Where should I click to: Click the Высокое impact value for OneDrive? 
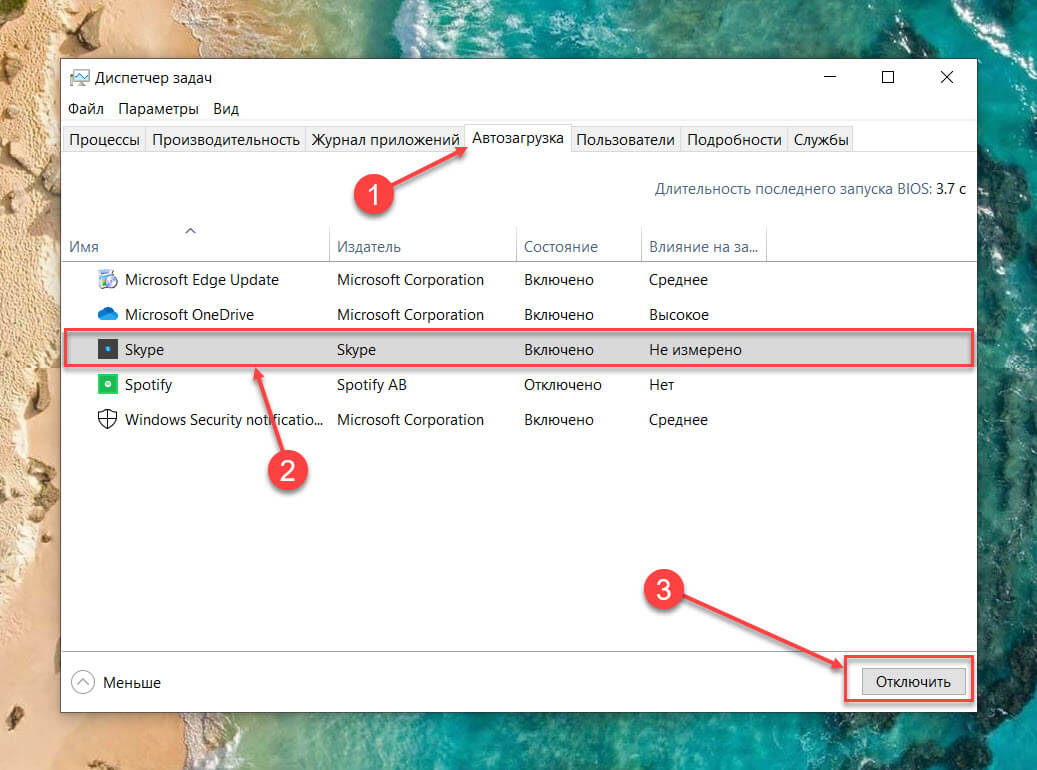pos(679,315)
